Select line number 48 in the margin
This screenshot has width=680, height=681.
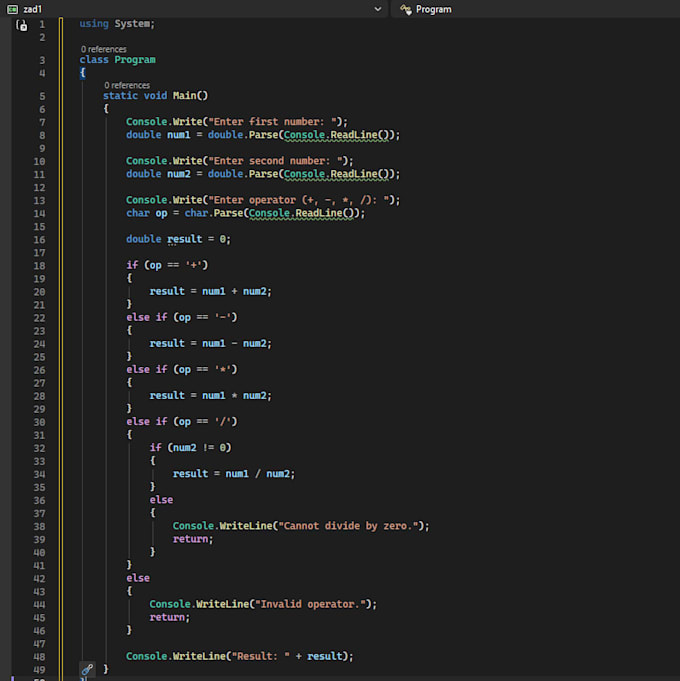39,657
